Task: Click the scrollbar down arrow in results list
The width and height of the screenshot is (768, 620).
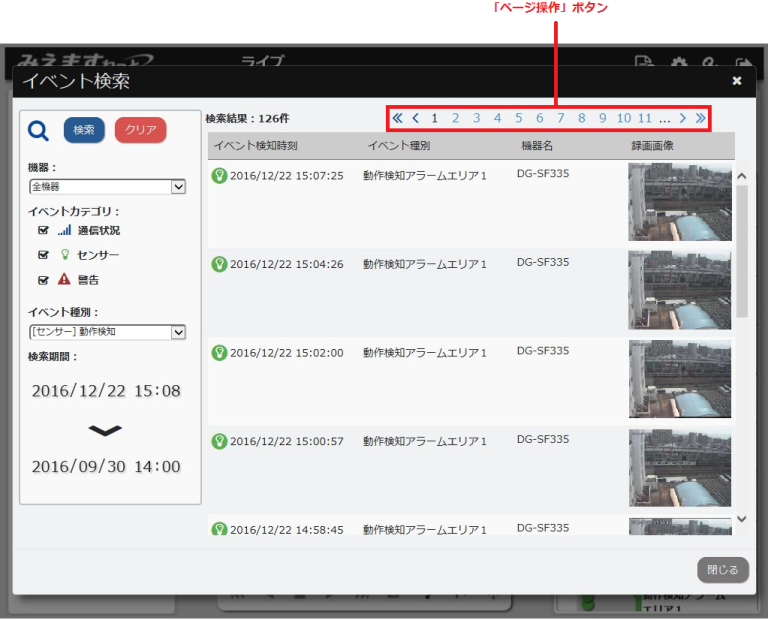Action: (741, 518)
